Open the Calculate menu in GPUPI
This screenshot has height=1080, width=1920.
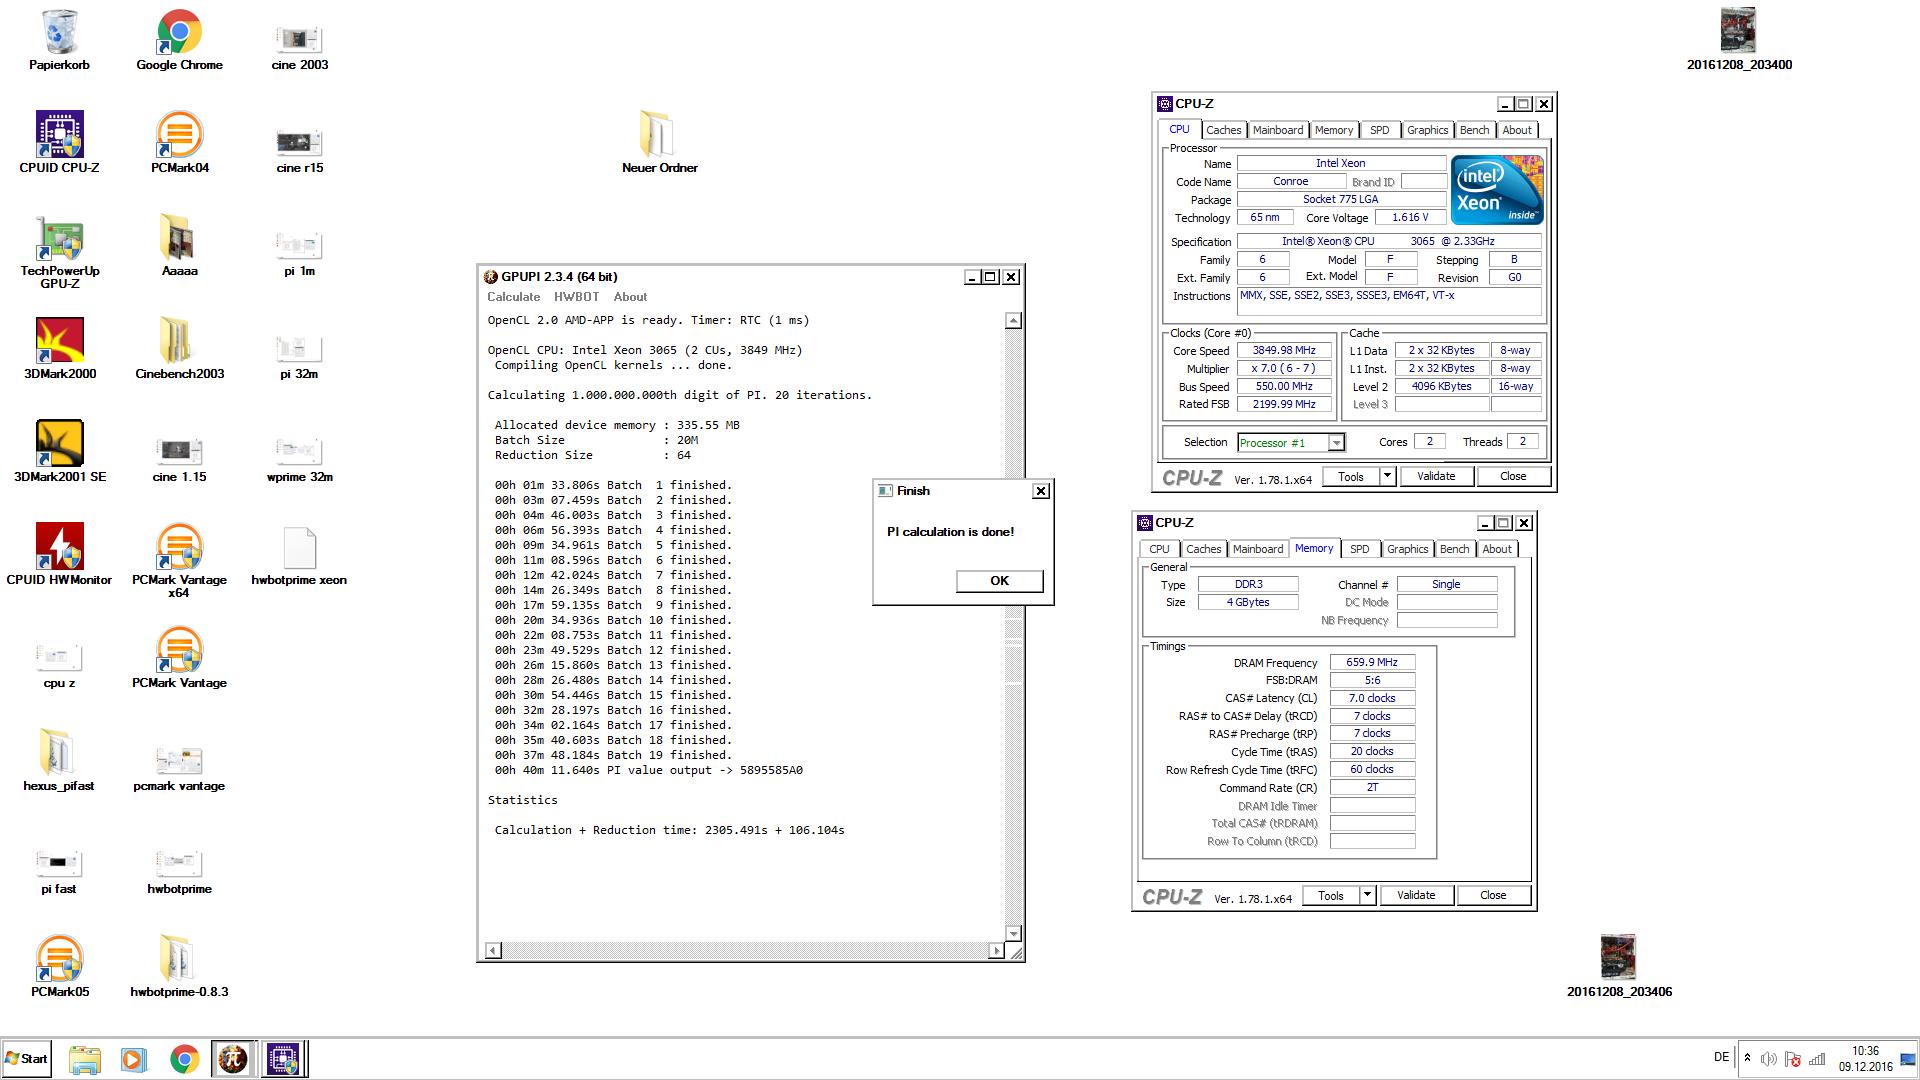pos(513,297)
